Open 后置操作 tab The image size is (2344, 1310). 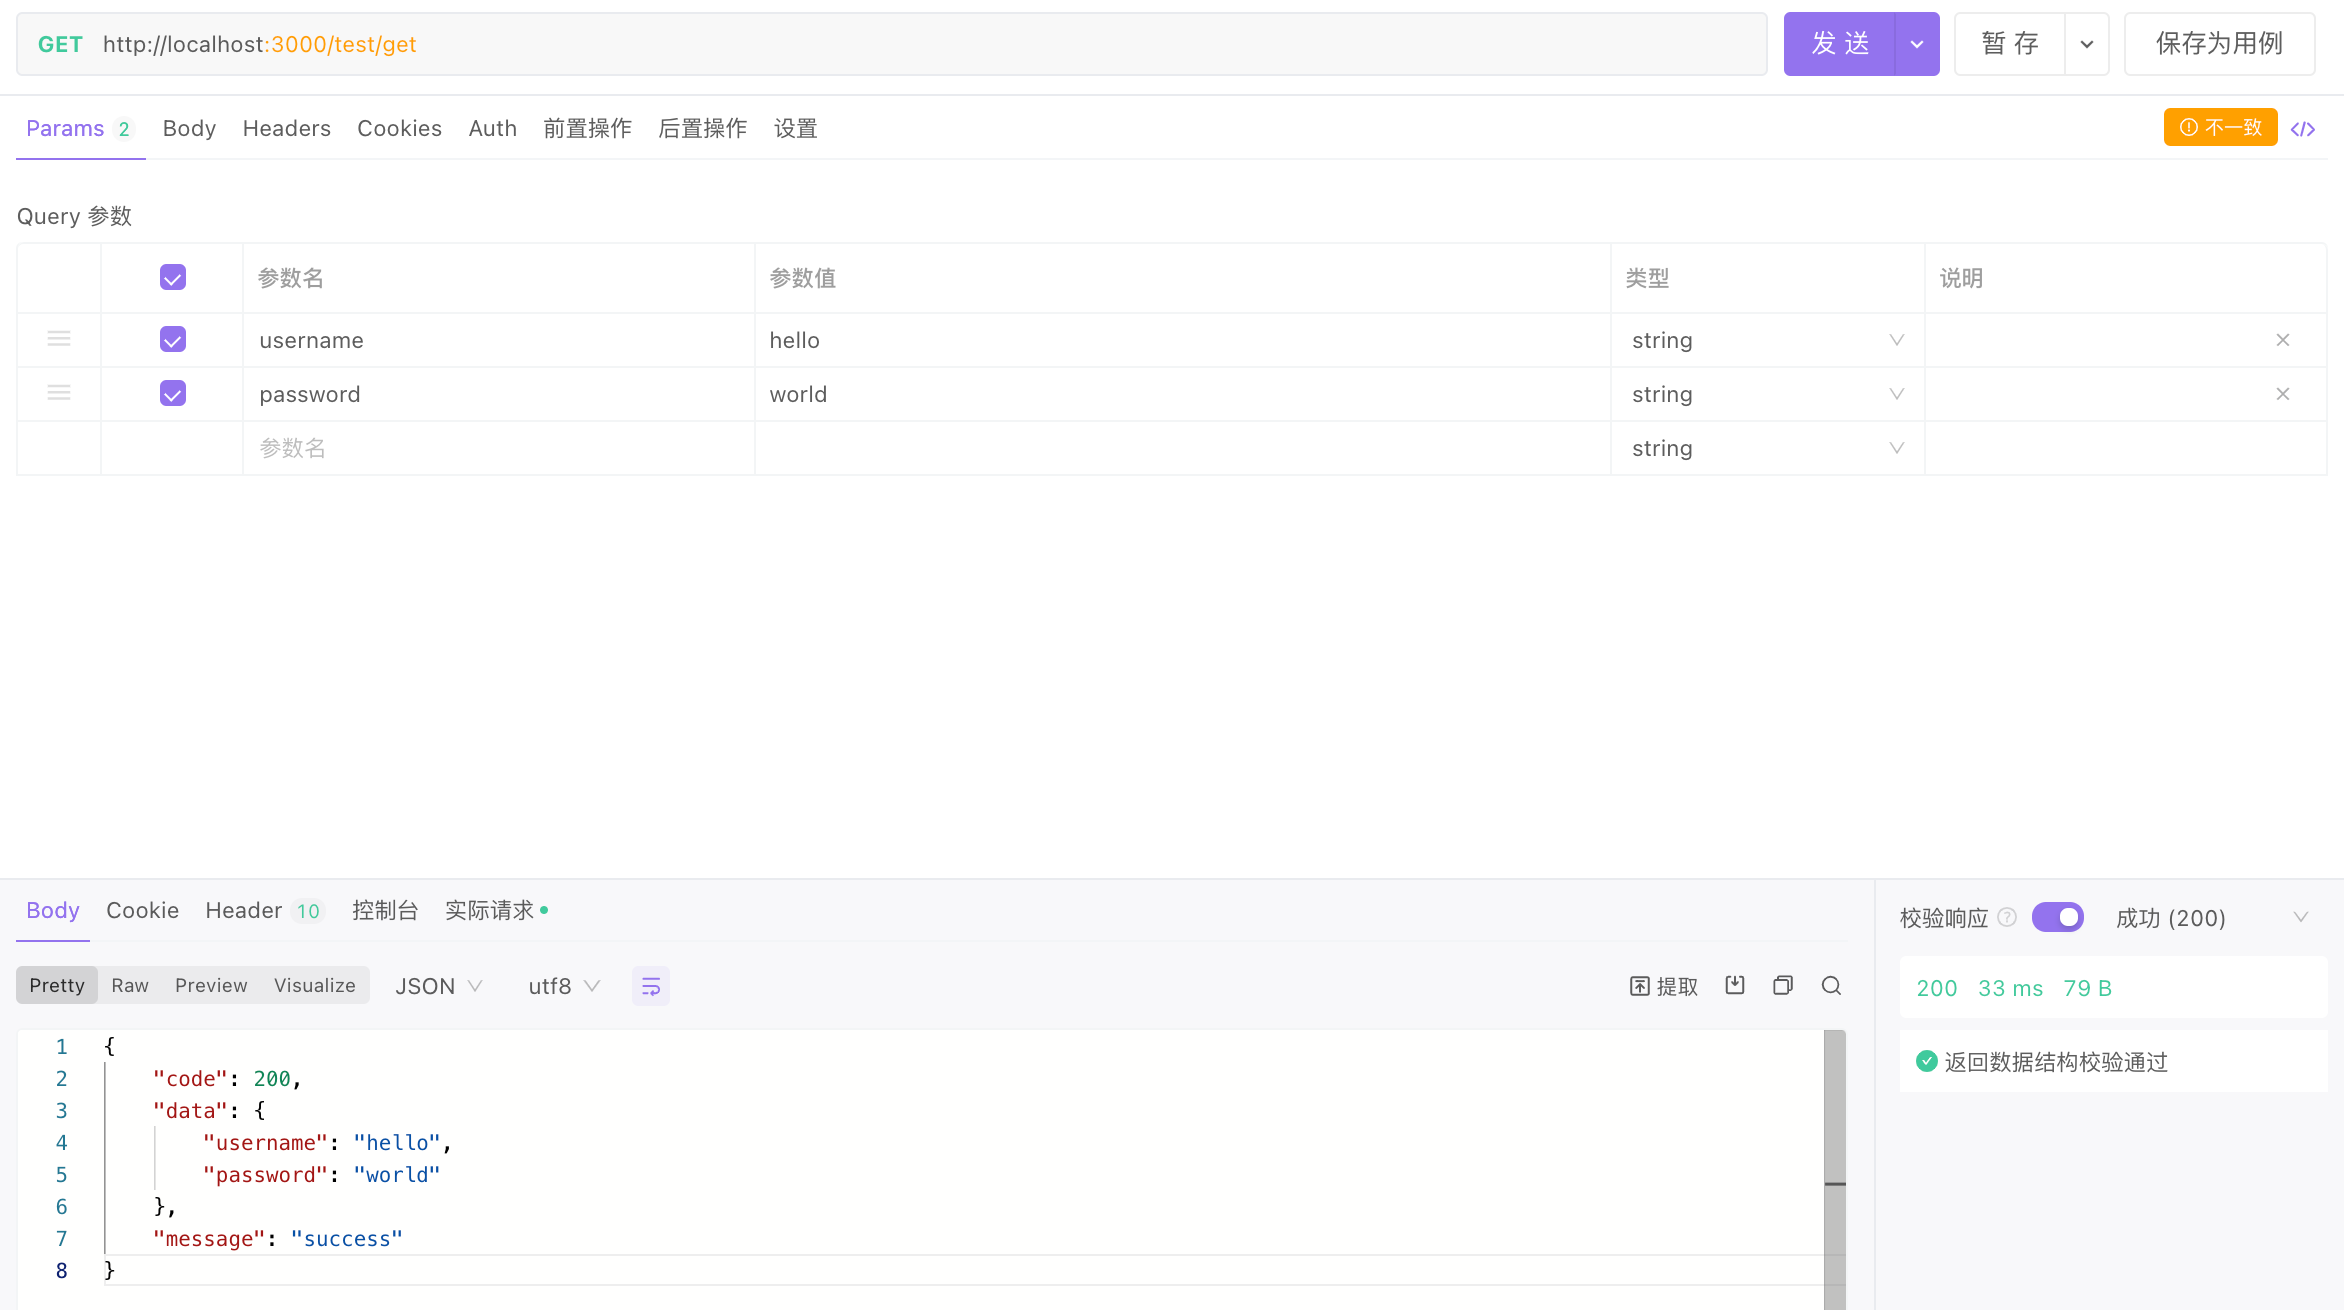(x=702, y=128)
